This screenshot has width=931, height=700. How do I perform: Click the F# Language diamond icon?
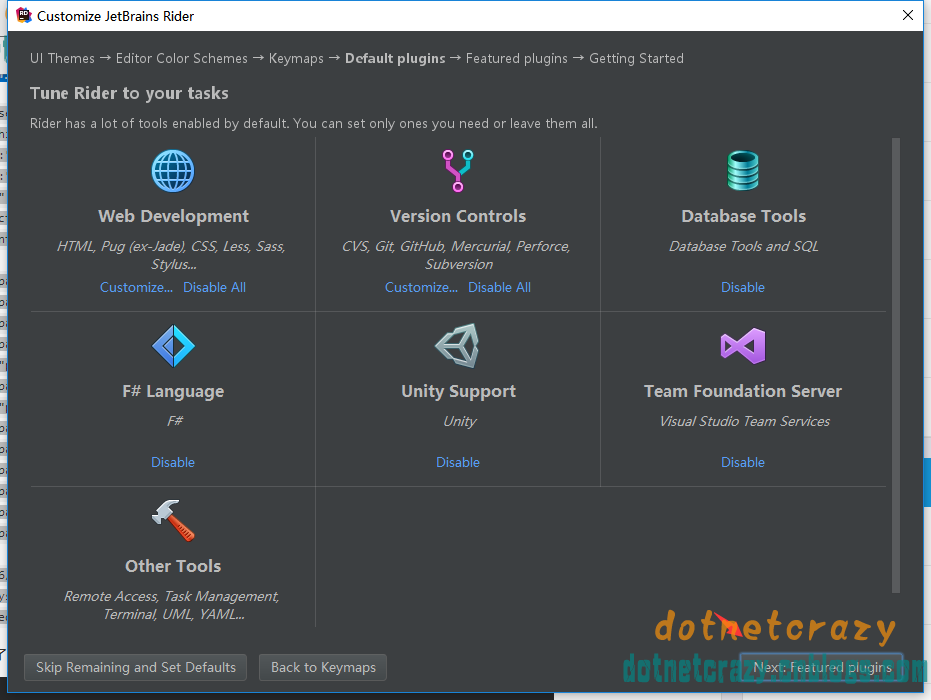(173, 346)
